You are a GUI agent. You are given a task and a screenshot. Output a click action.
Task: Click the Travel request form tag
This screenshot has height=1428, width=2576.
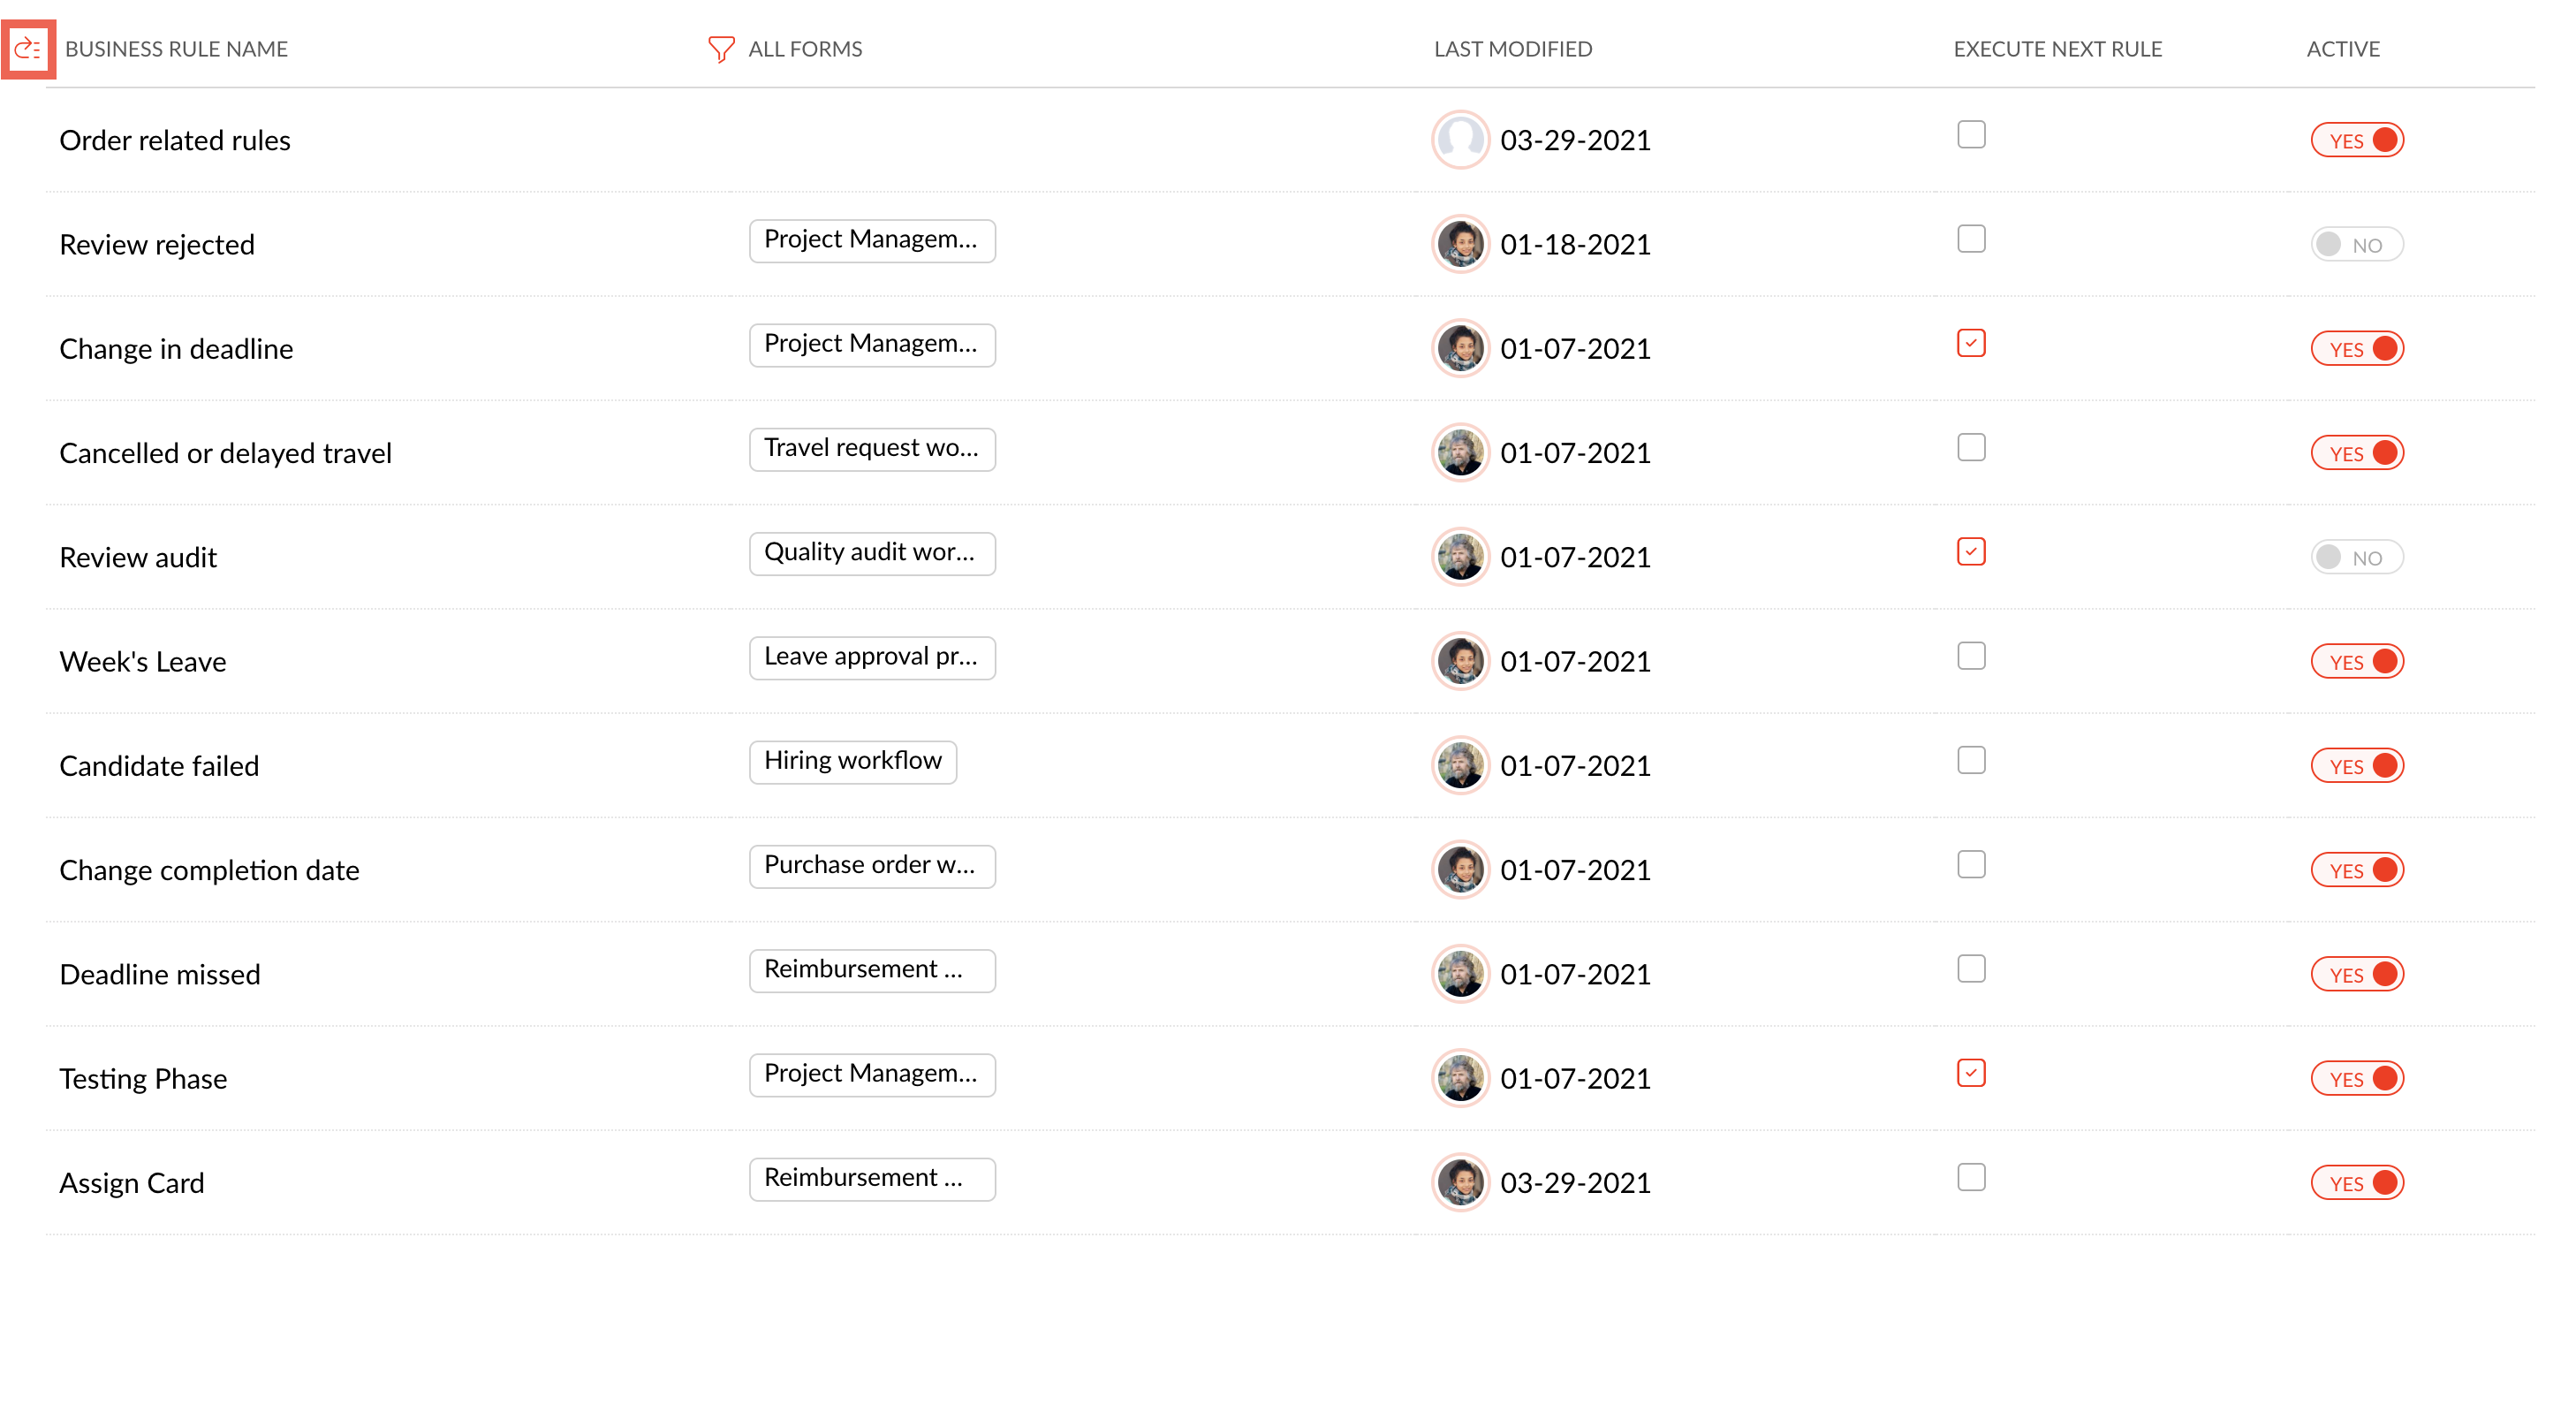tap(871, 449)
